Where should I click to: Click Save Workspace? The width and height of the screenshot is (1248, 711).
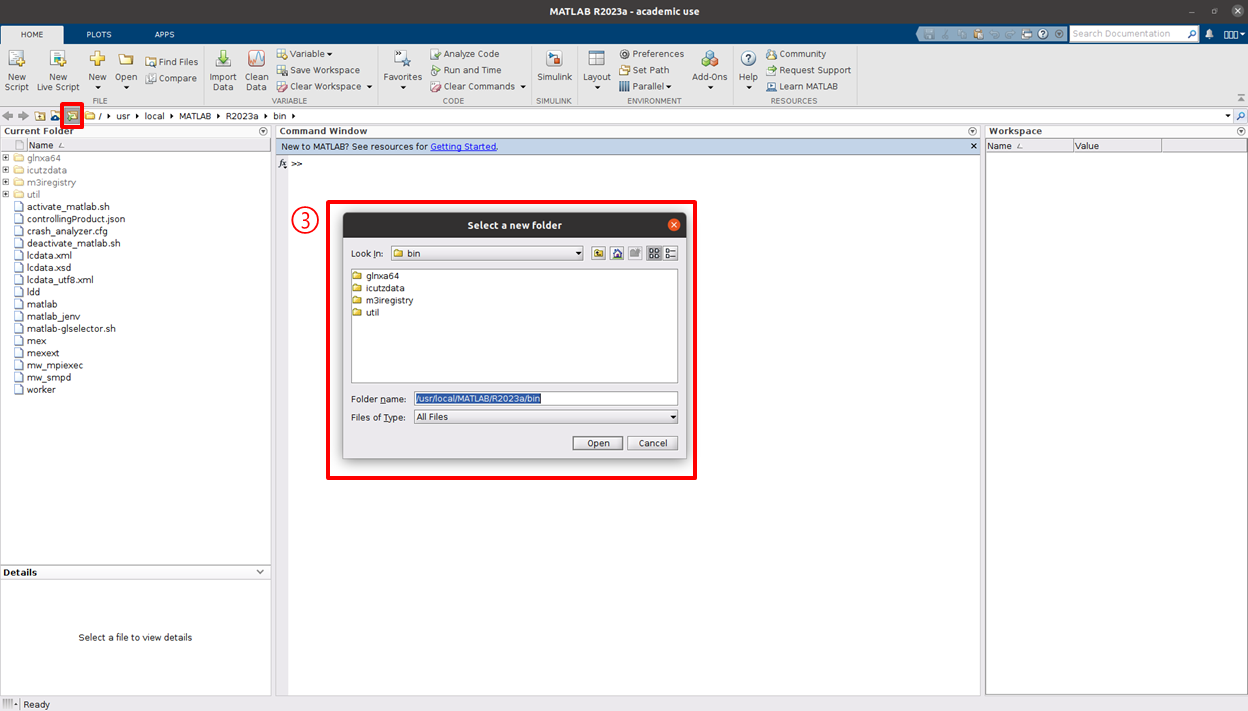[x=318, y=70]
